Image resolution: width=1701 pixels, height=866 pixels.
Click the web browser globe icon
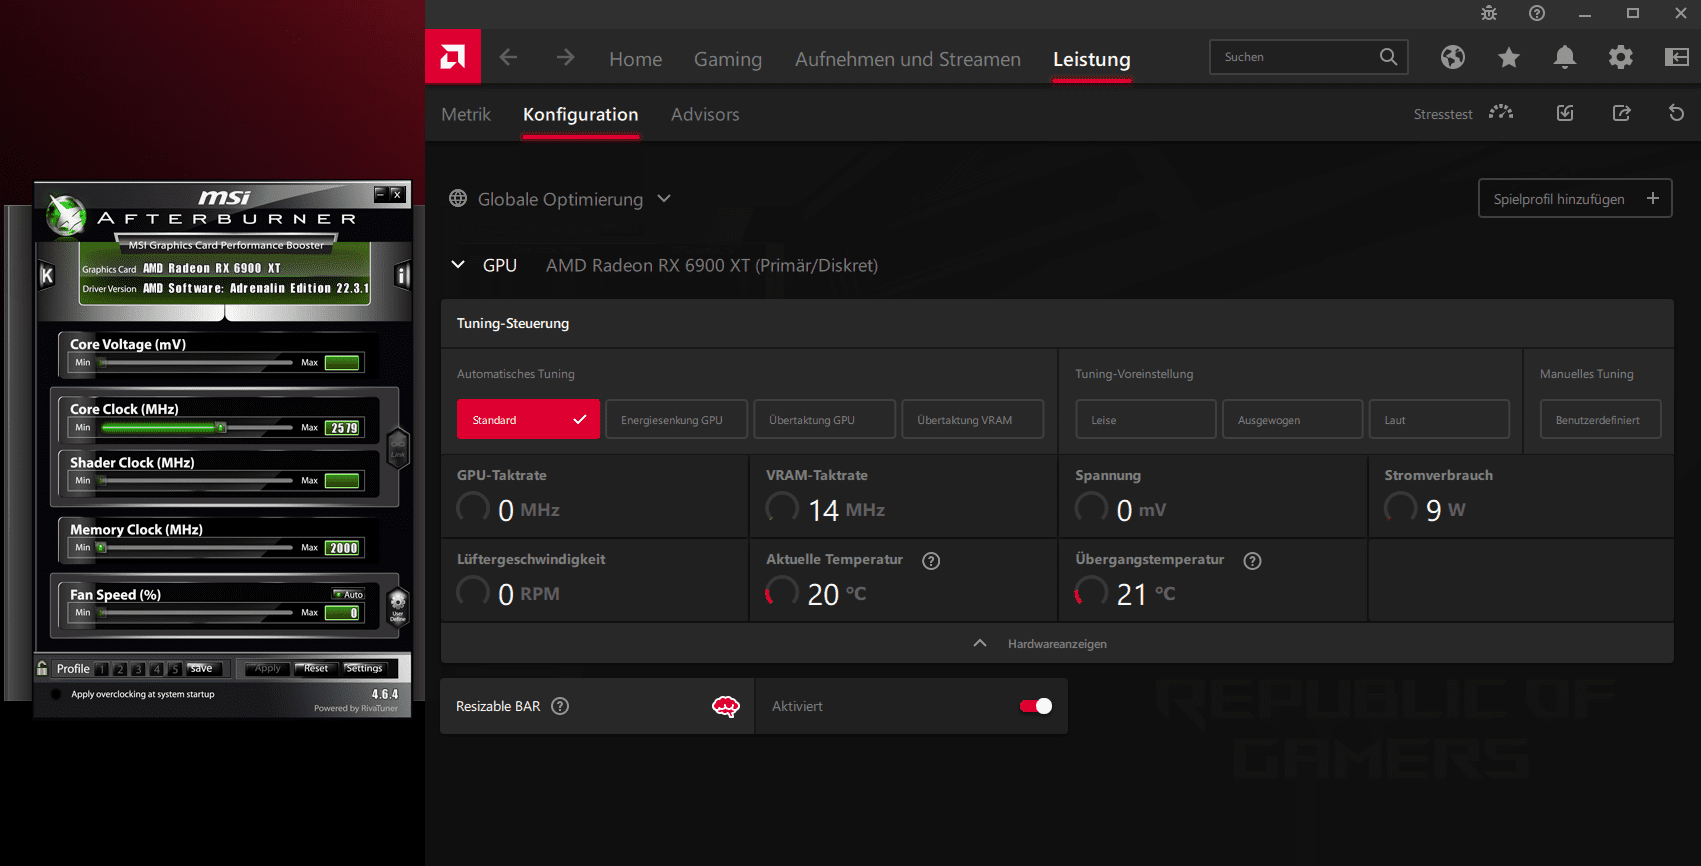pos(1452,58)
